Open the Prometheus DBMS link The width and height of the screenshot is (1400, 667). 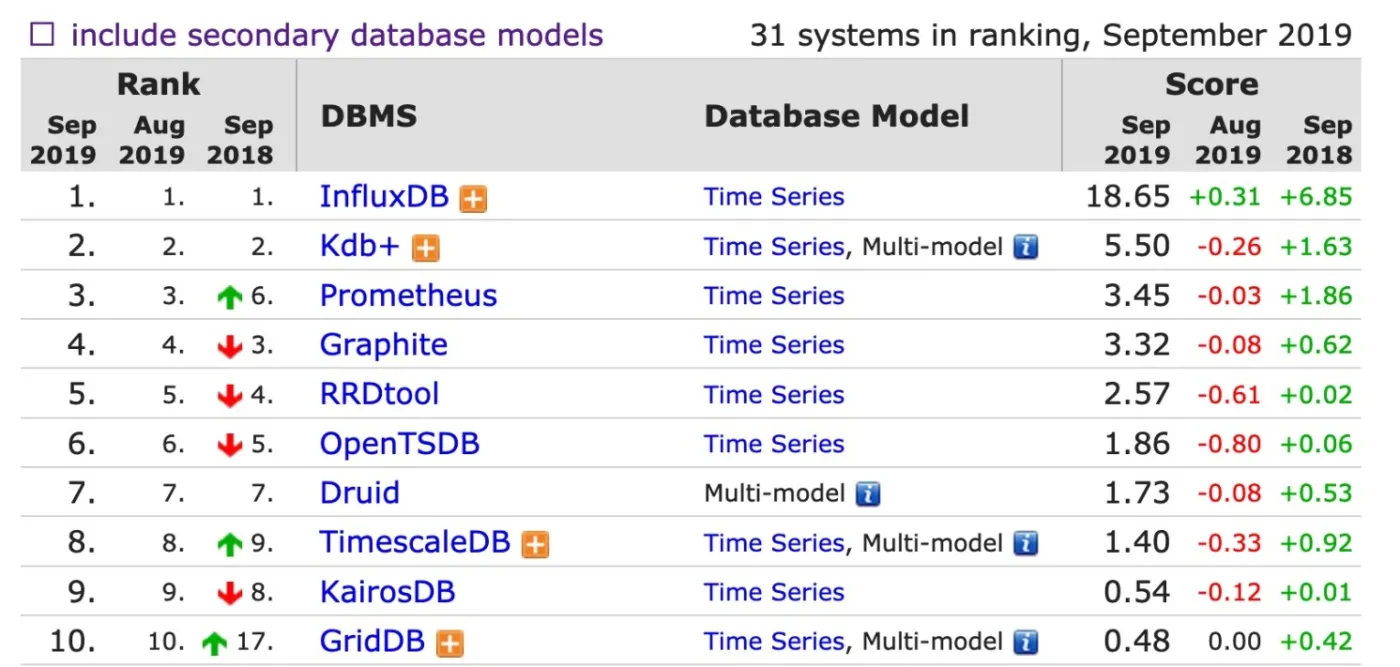point(408,296)
